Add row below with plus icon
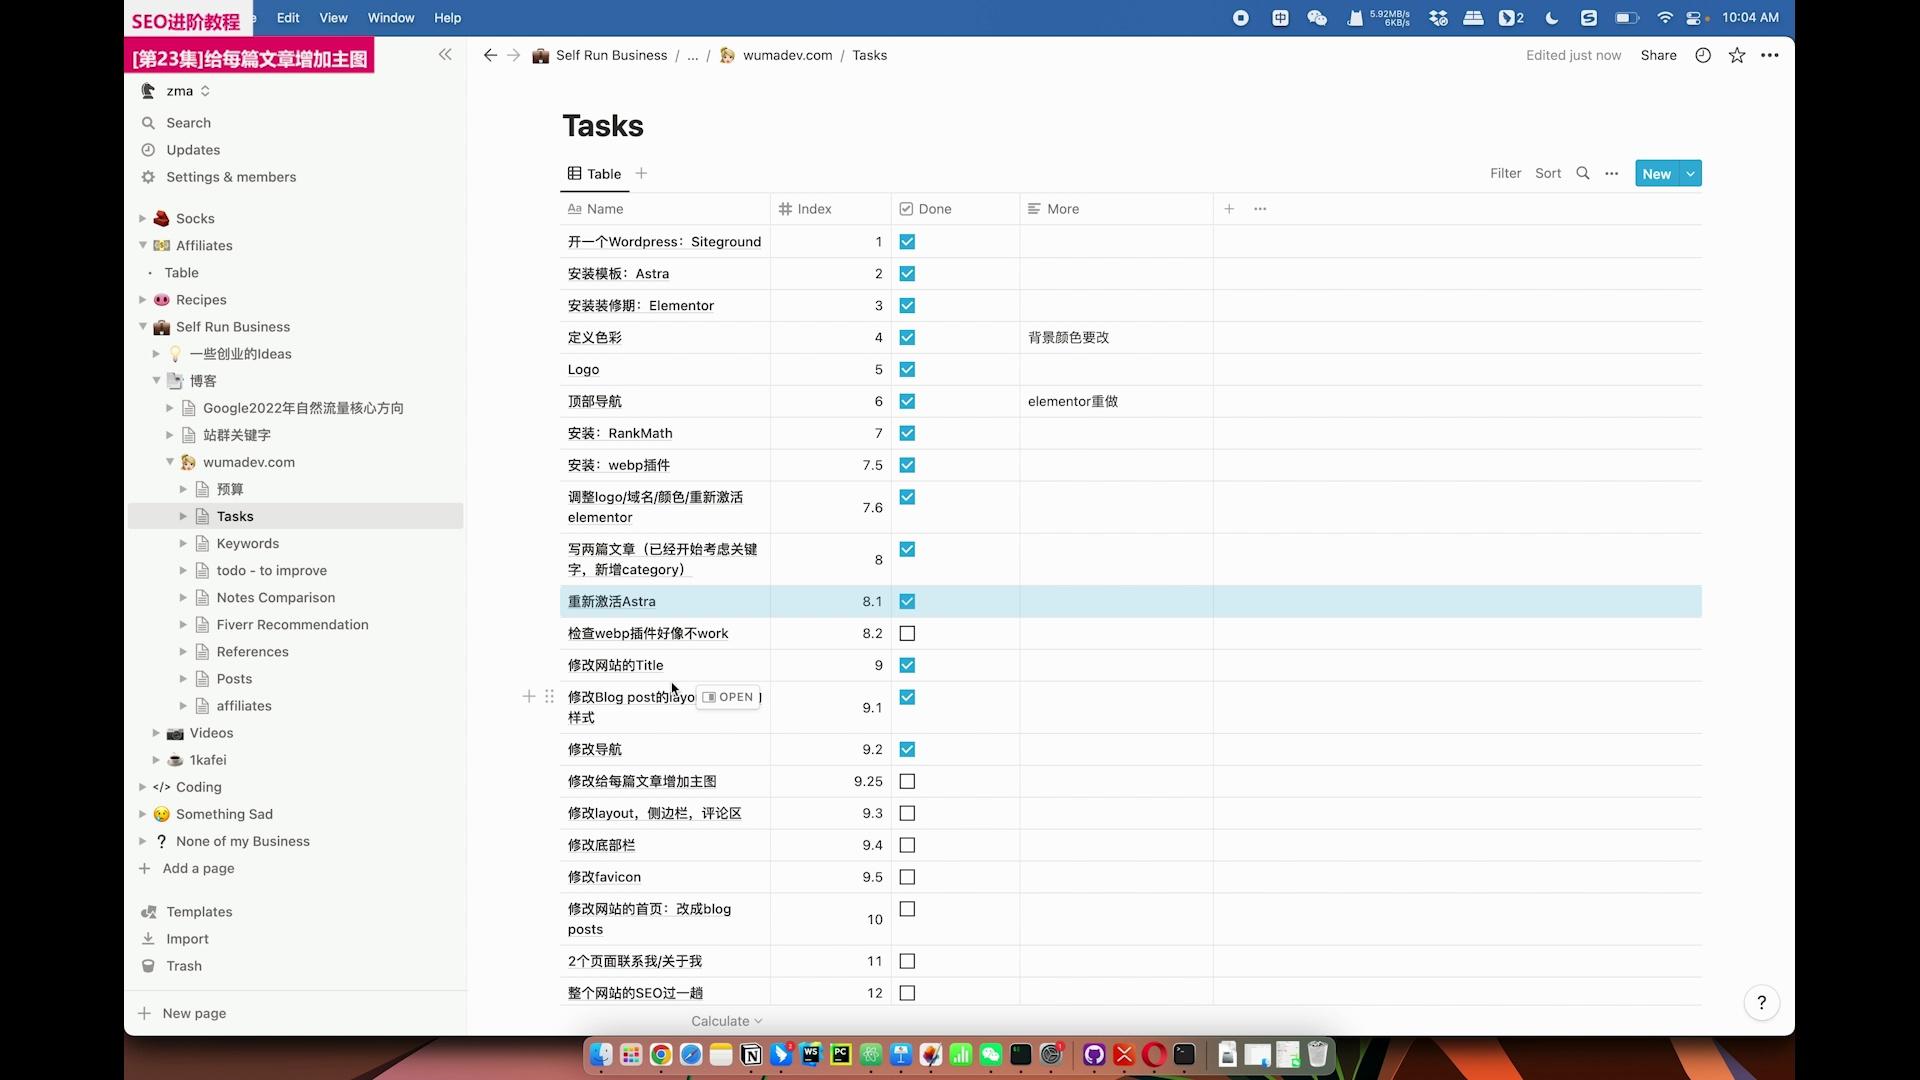This screenshot has height=1080, width=1920. click(x=529, y=696)
